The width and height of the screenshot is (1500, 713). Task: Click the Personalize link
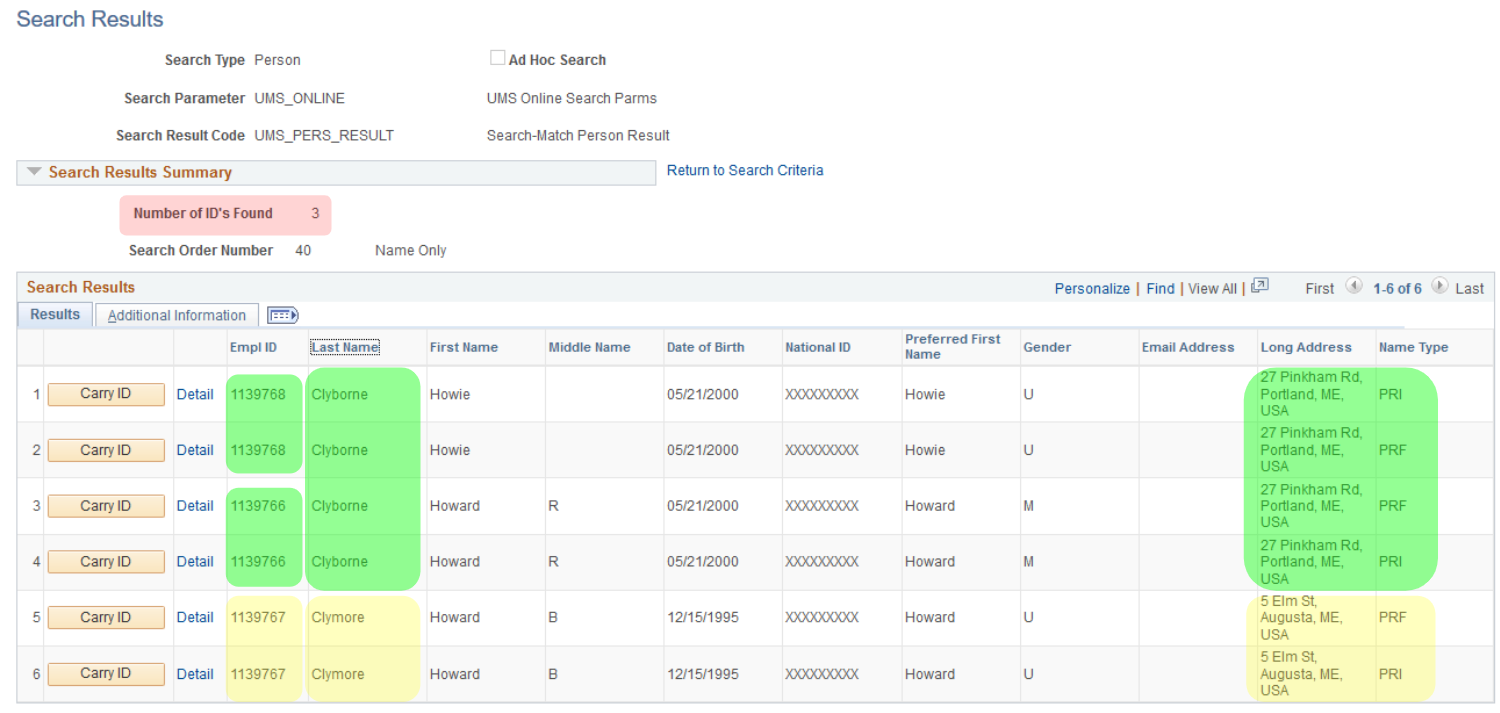(x=1092, y=288)
